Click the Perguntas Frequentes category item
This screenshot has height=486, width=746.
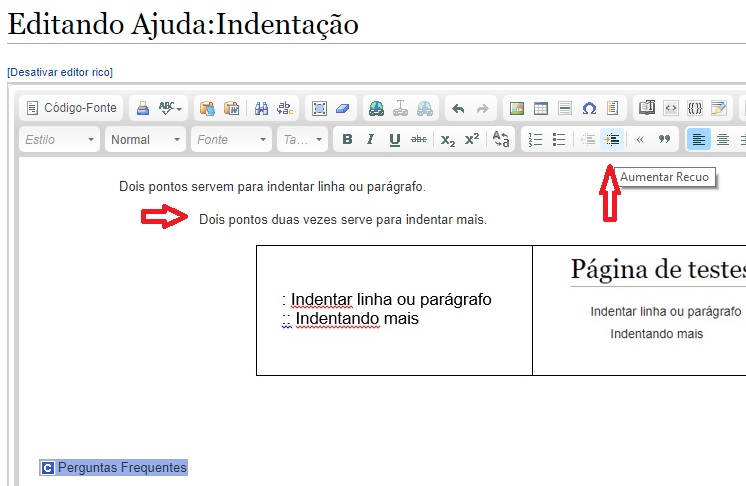tap(114, 467)
